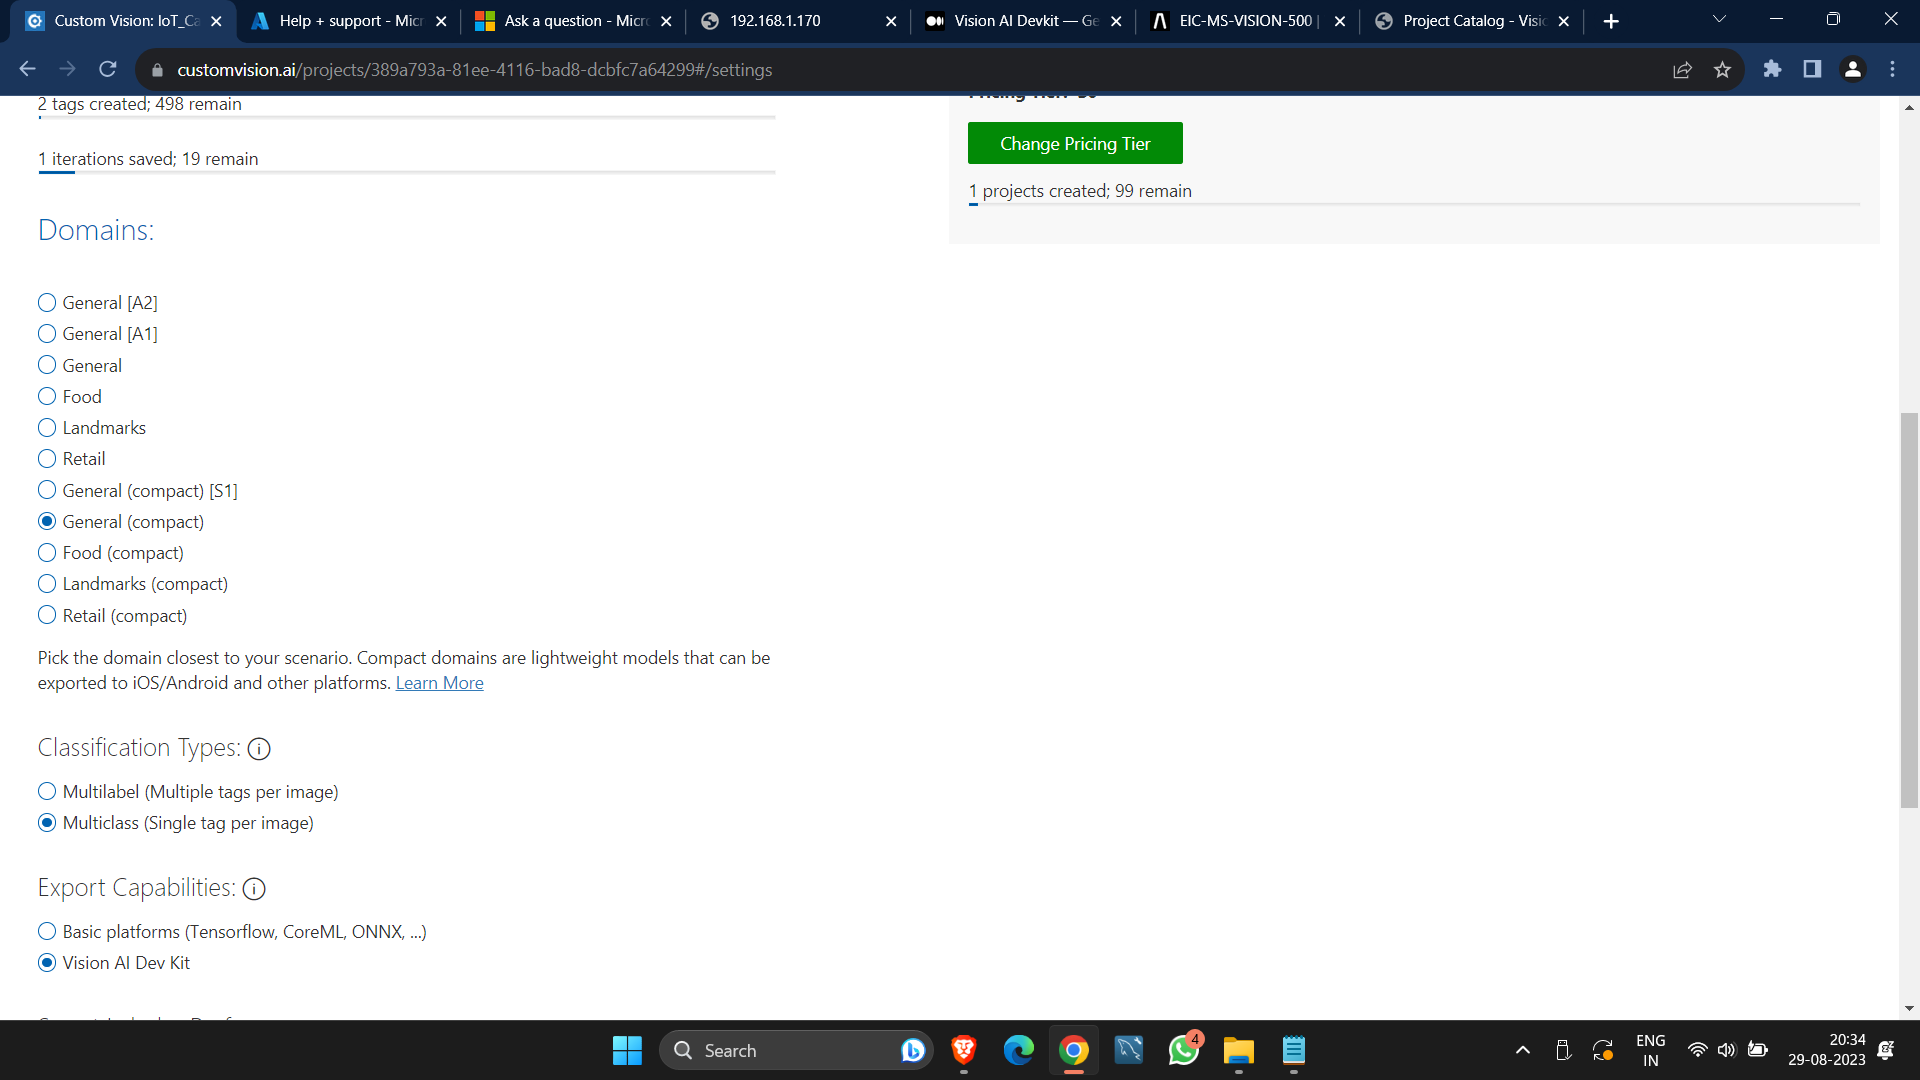
Task: Select the General [A2] domain
Action: pyautogui.click(x=47, y=303)
